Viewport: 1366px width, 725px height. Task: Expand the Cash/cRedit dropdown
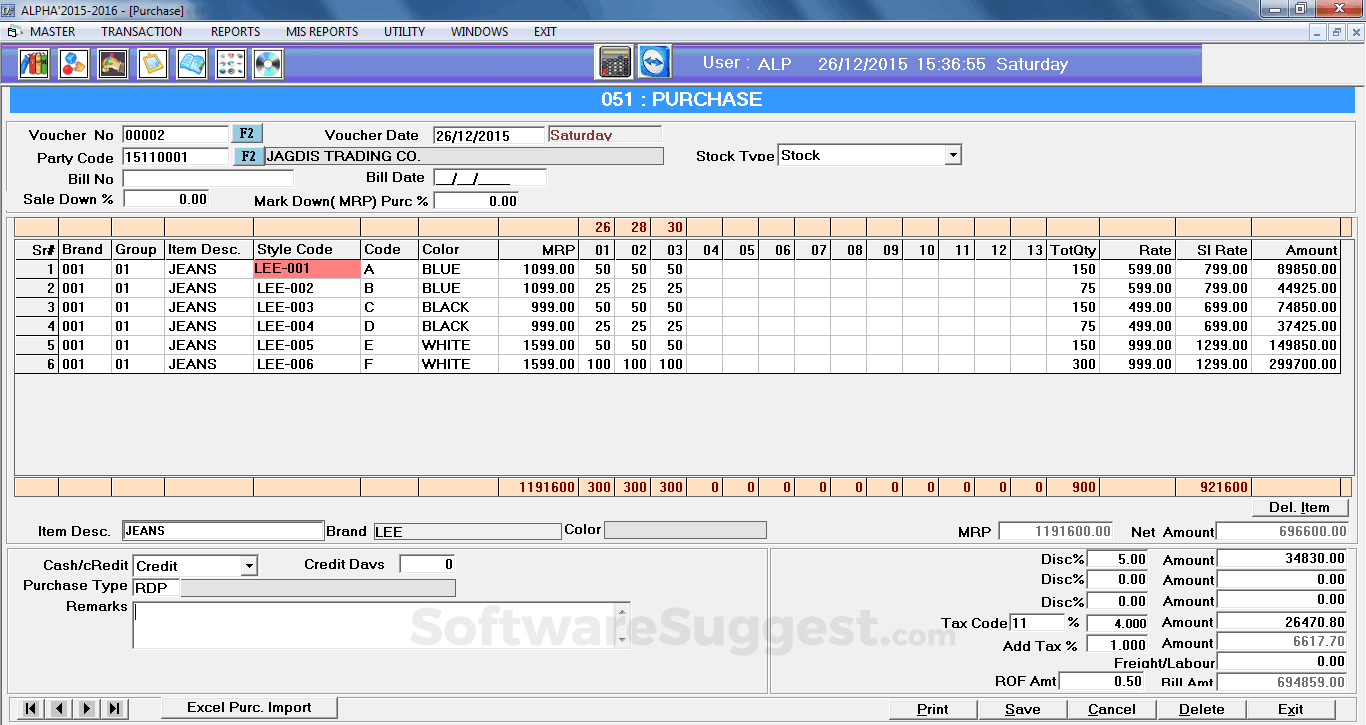coord(249,566)
